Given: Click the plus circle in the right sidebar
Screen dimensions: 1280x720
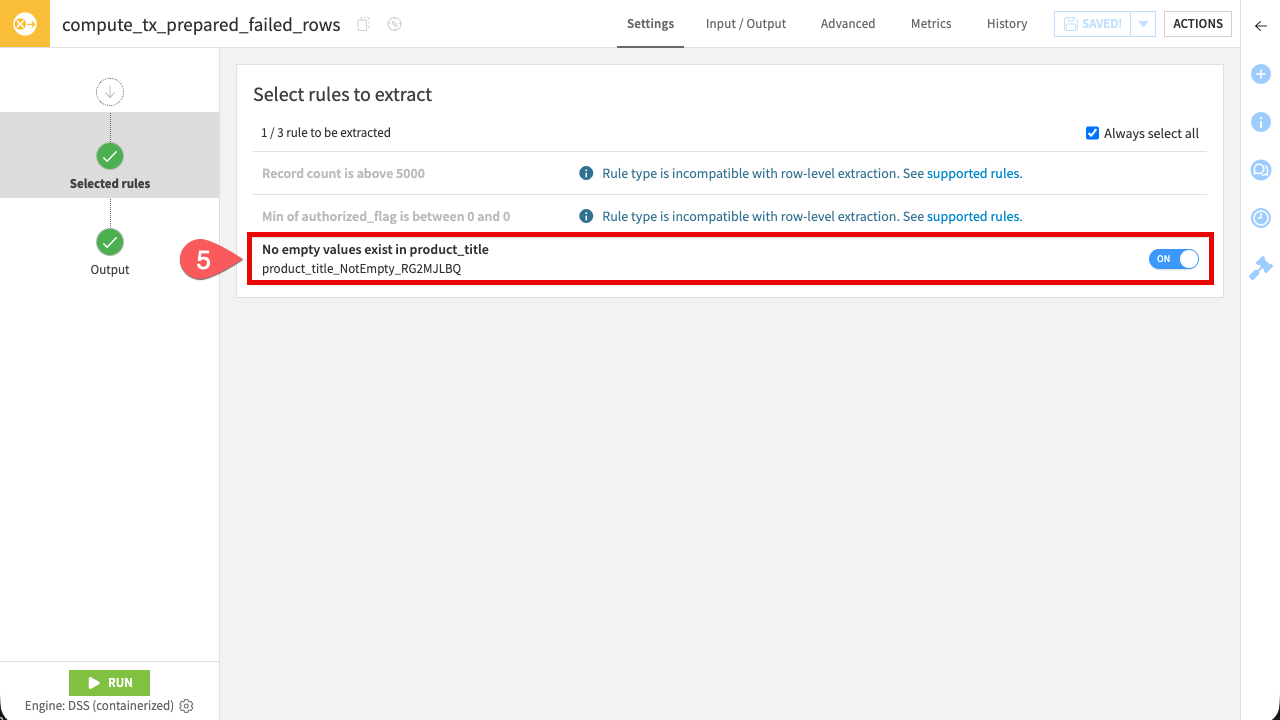Looking at the screenshot, I should [x=1261, y=74].
